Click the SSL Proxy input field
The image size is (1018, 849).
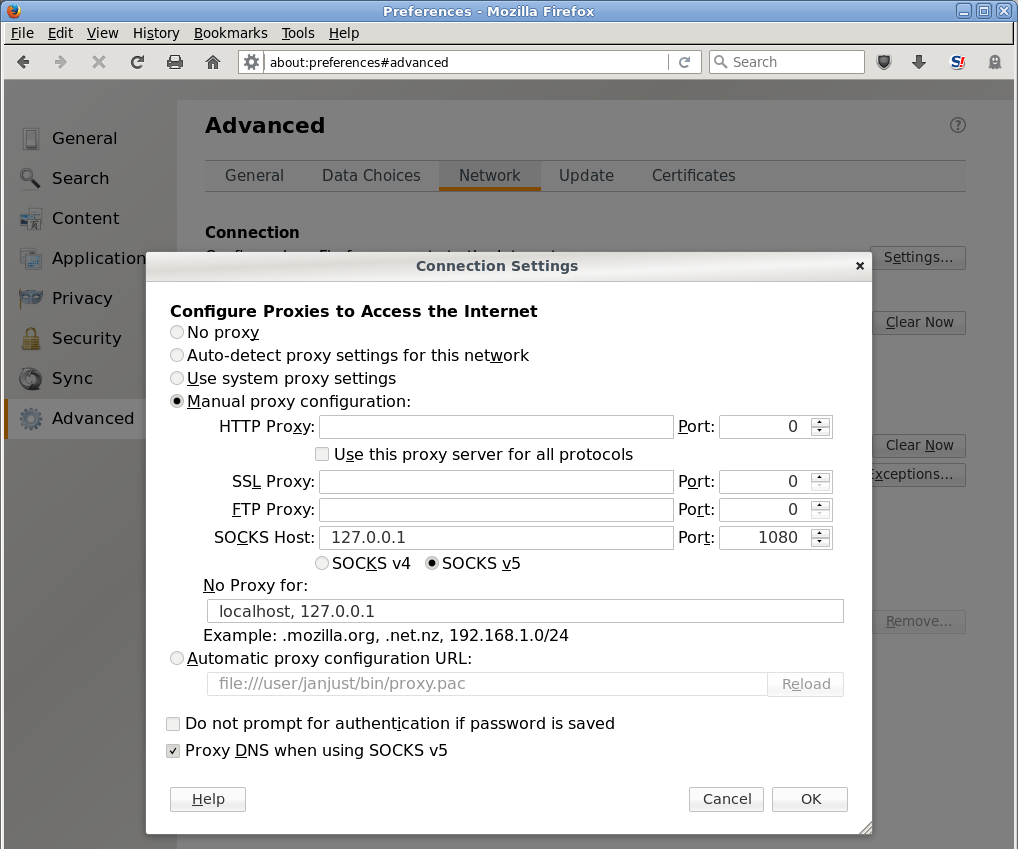coord(496,482)
